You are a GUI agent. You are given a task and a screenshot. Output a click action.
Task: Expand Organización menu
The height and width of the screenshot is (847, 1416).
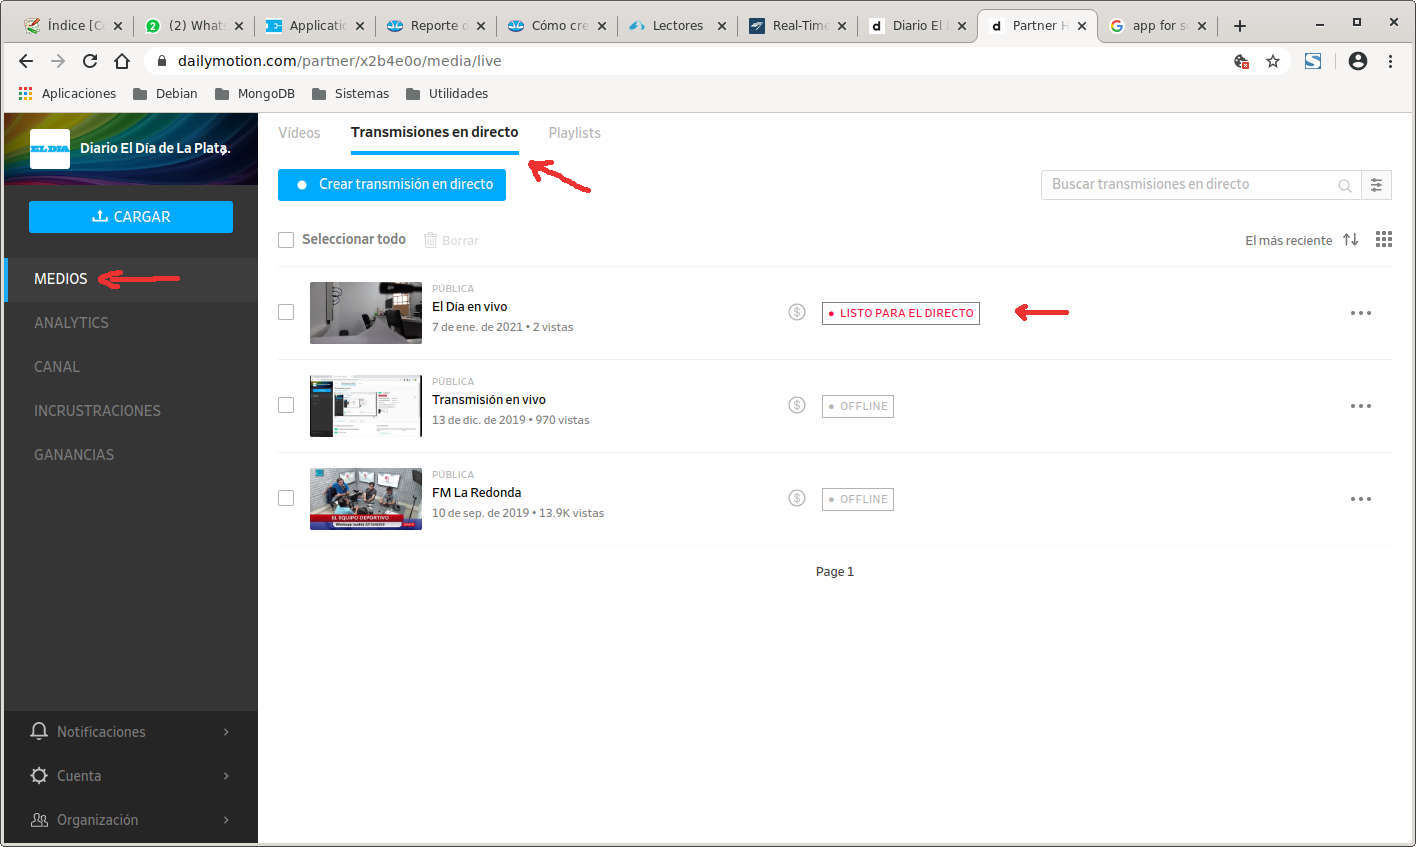(130, 820)
